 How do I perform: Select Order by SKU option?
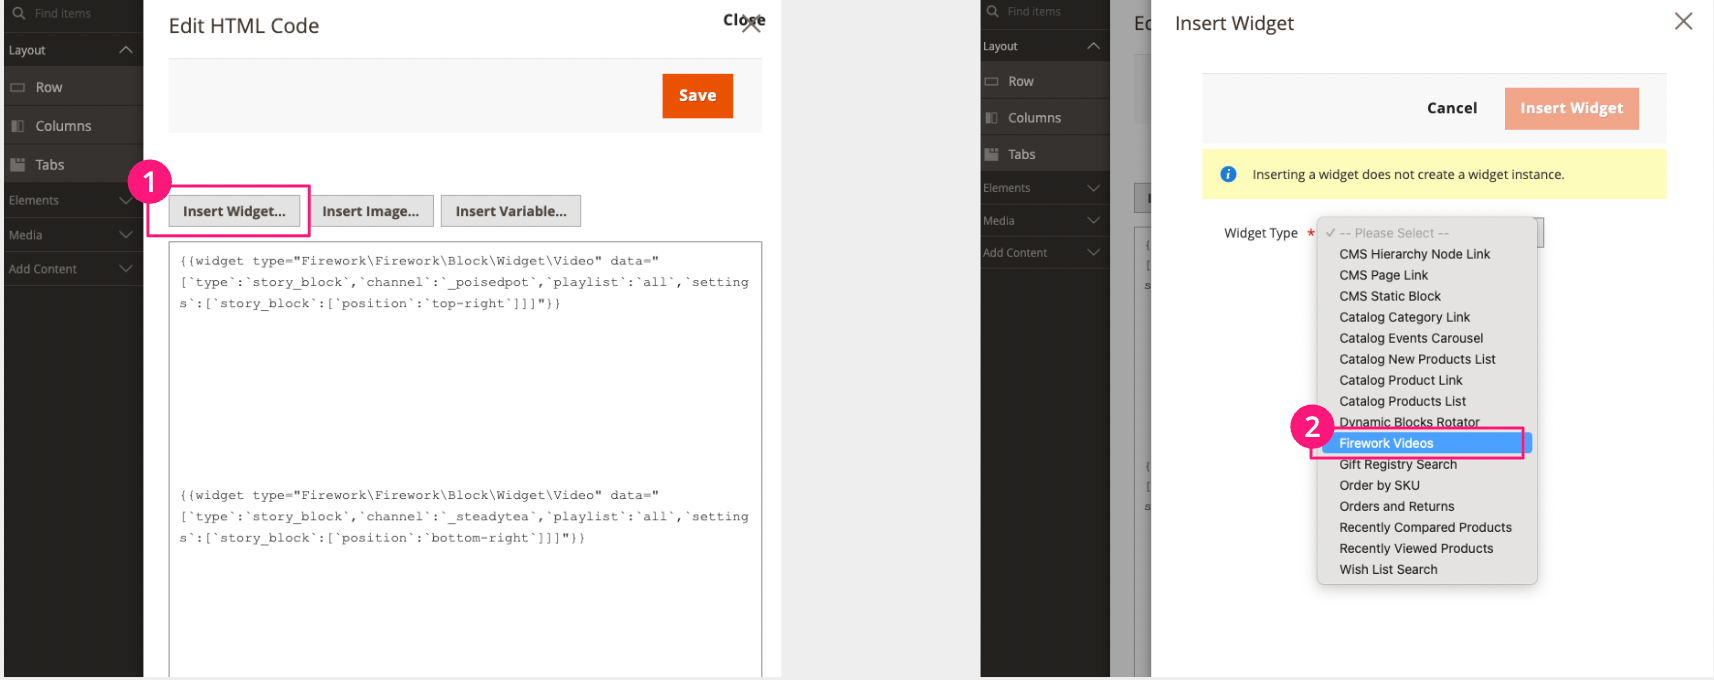1379,485
